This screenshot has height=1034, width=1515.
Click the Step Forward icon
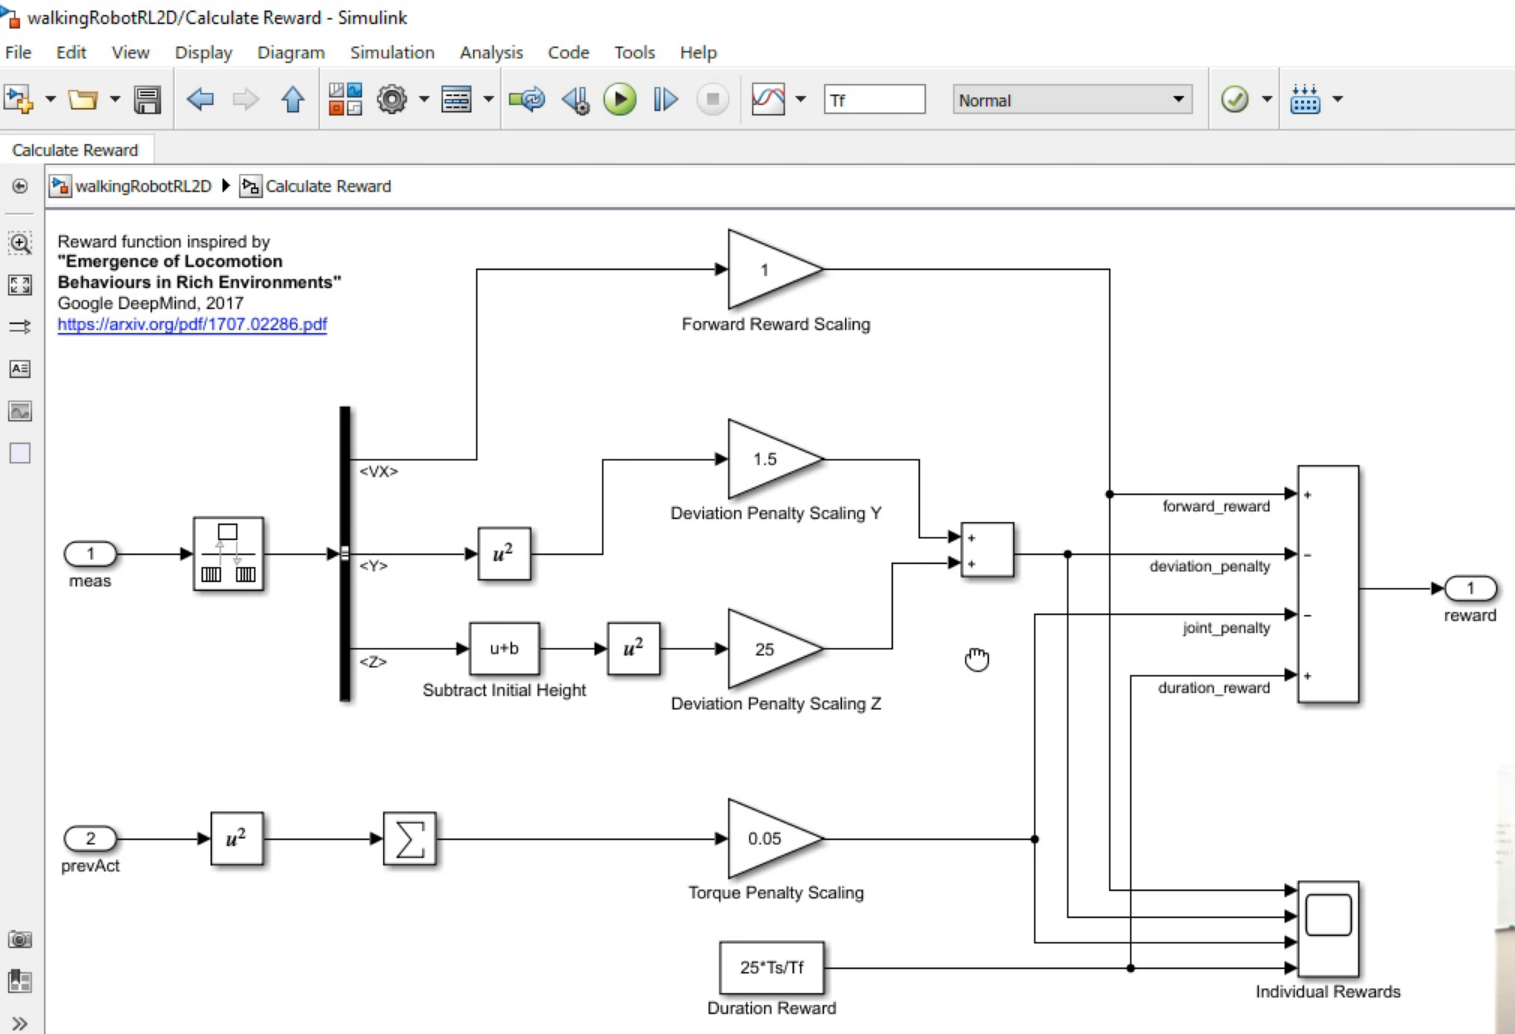pos(665,99)
